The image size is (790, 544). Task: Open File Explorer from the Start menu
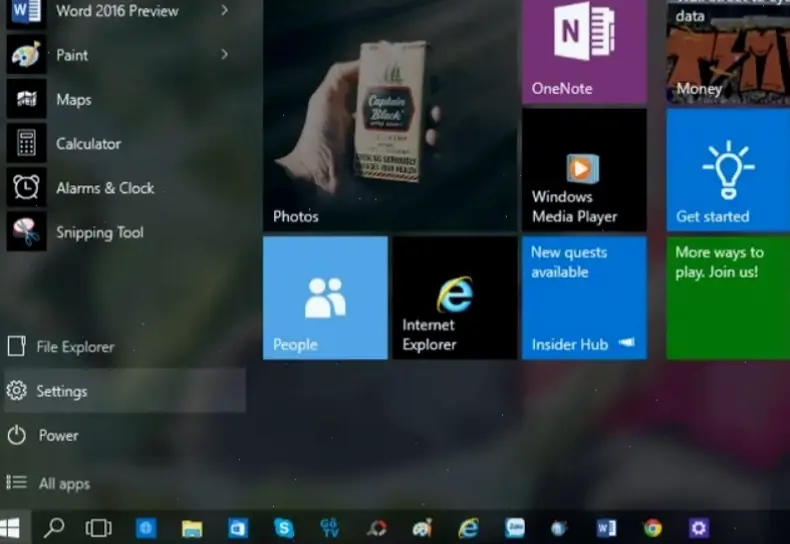75,347
